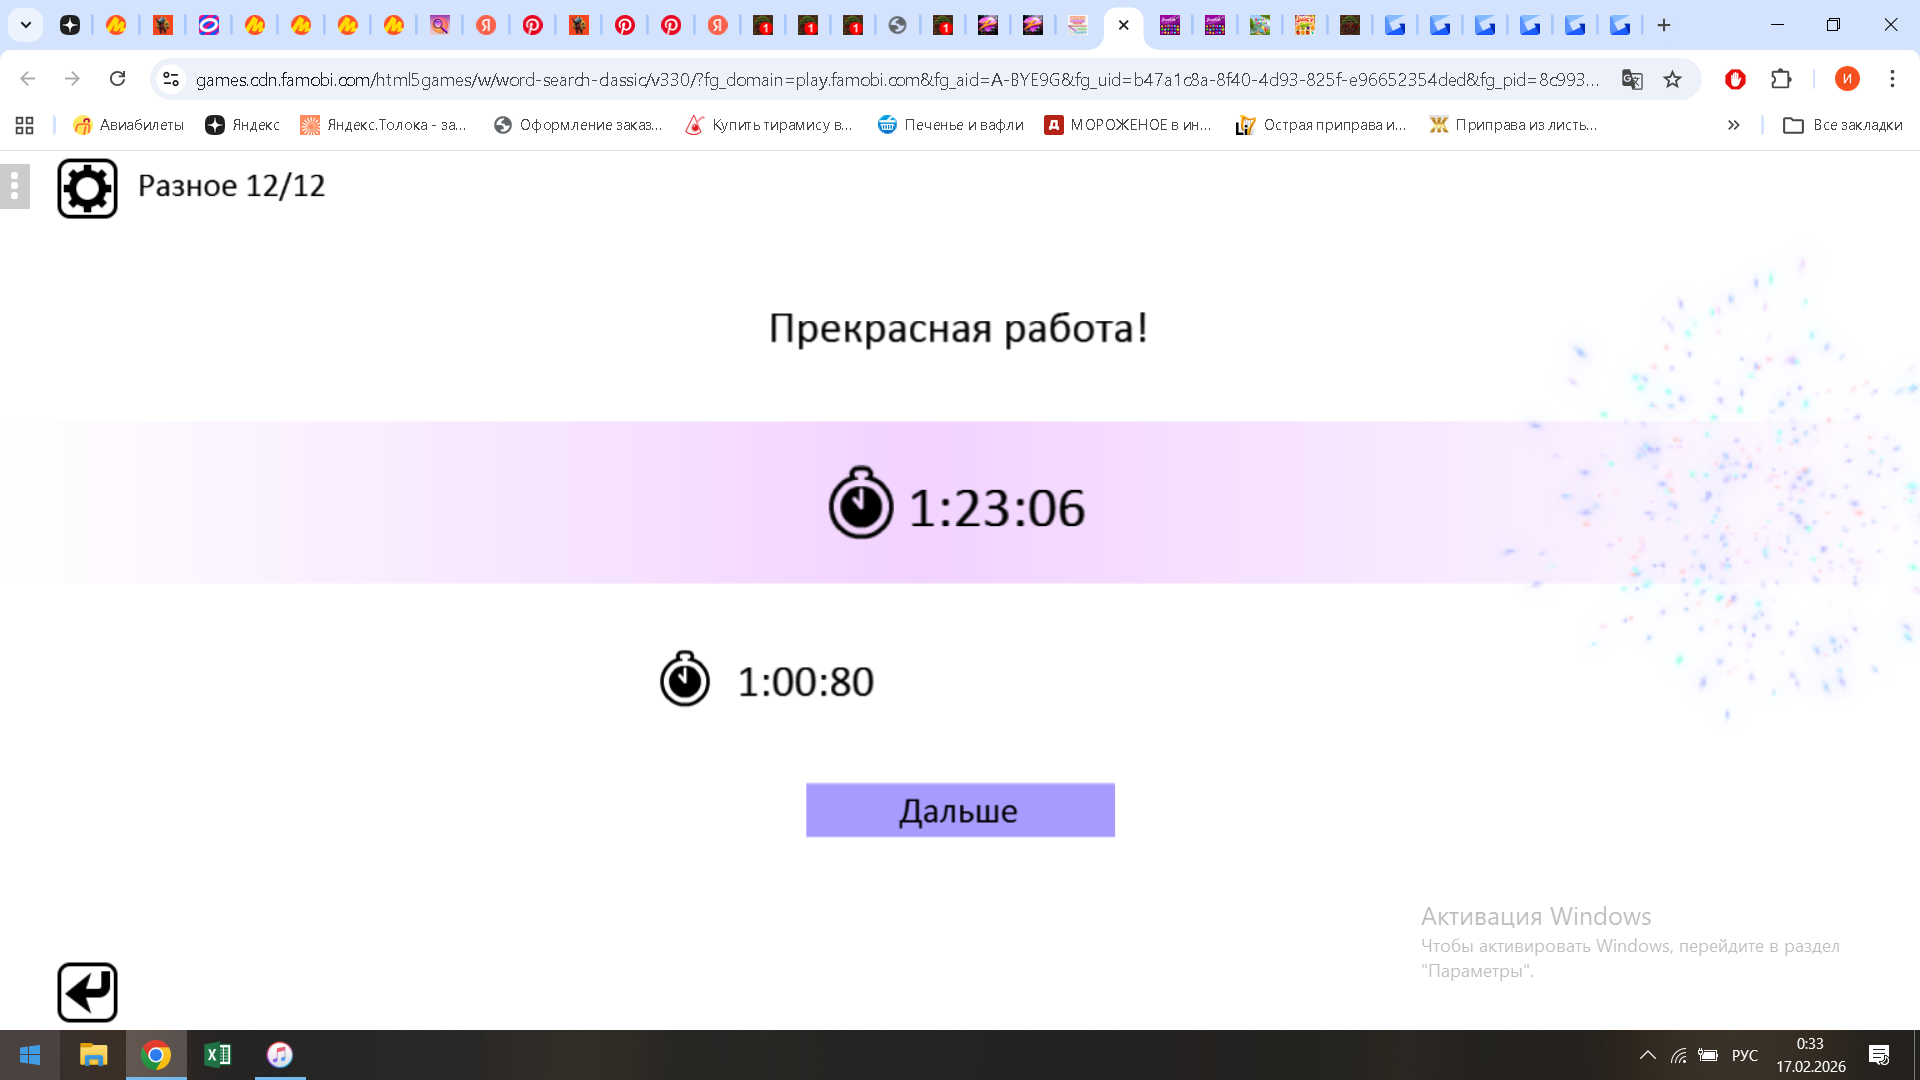Click the return arrow icon in the game
Screen dimensions: 1920x1080
(87, 991)
